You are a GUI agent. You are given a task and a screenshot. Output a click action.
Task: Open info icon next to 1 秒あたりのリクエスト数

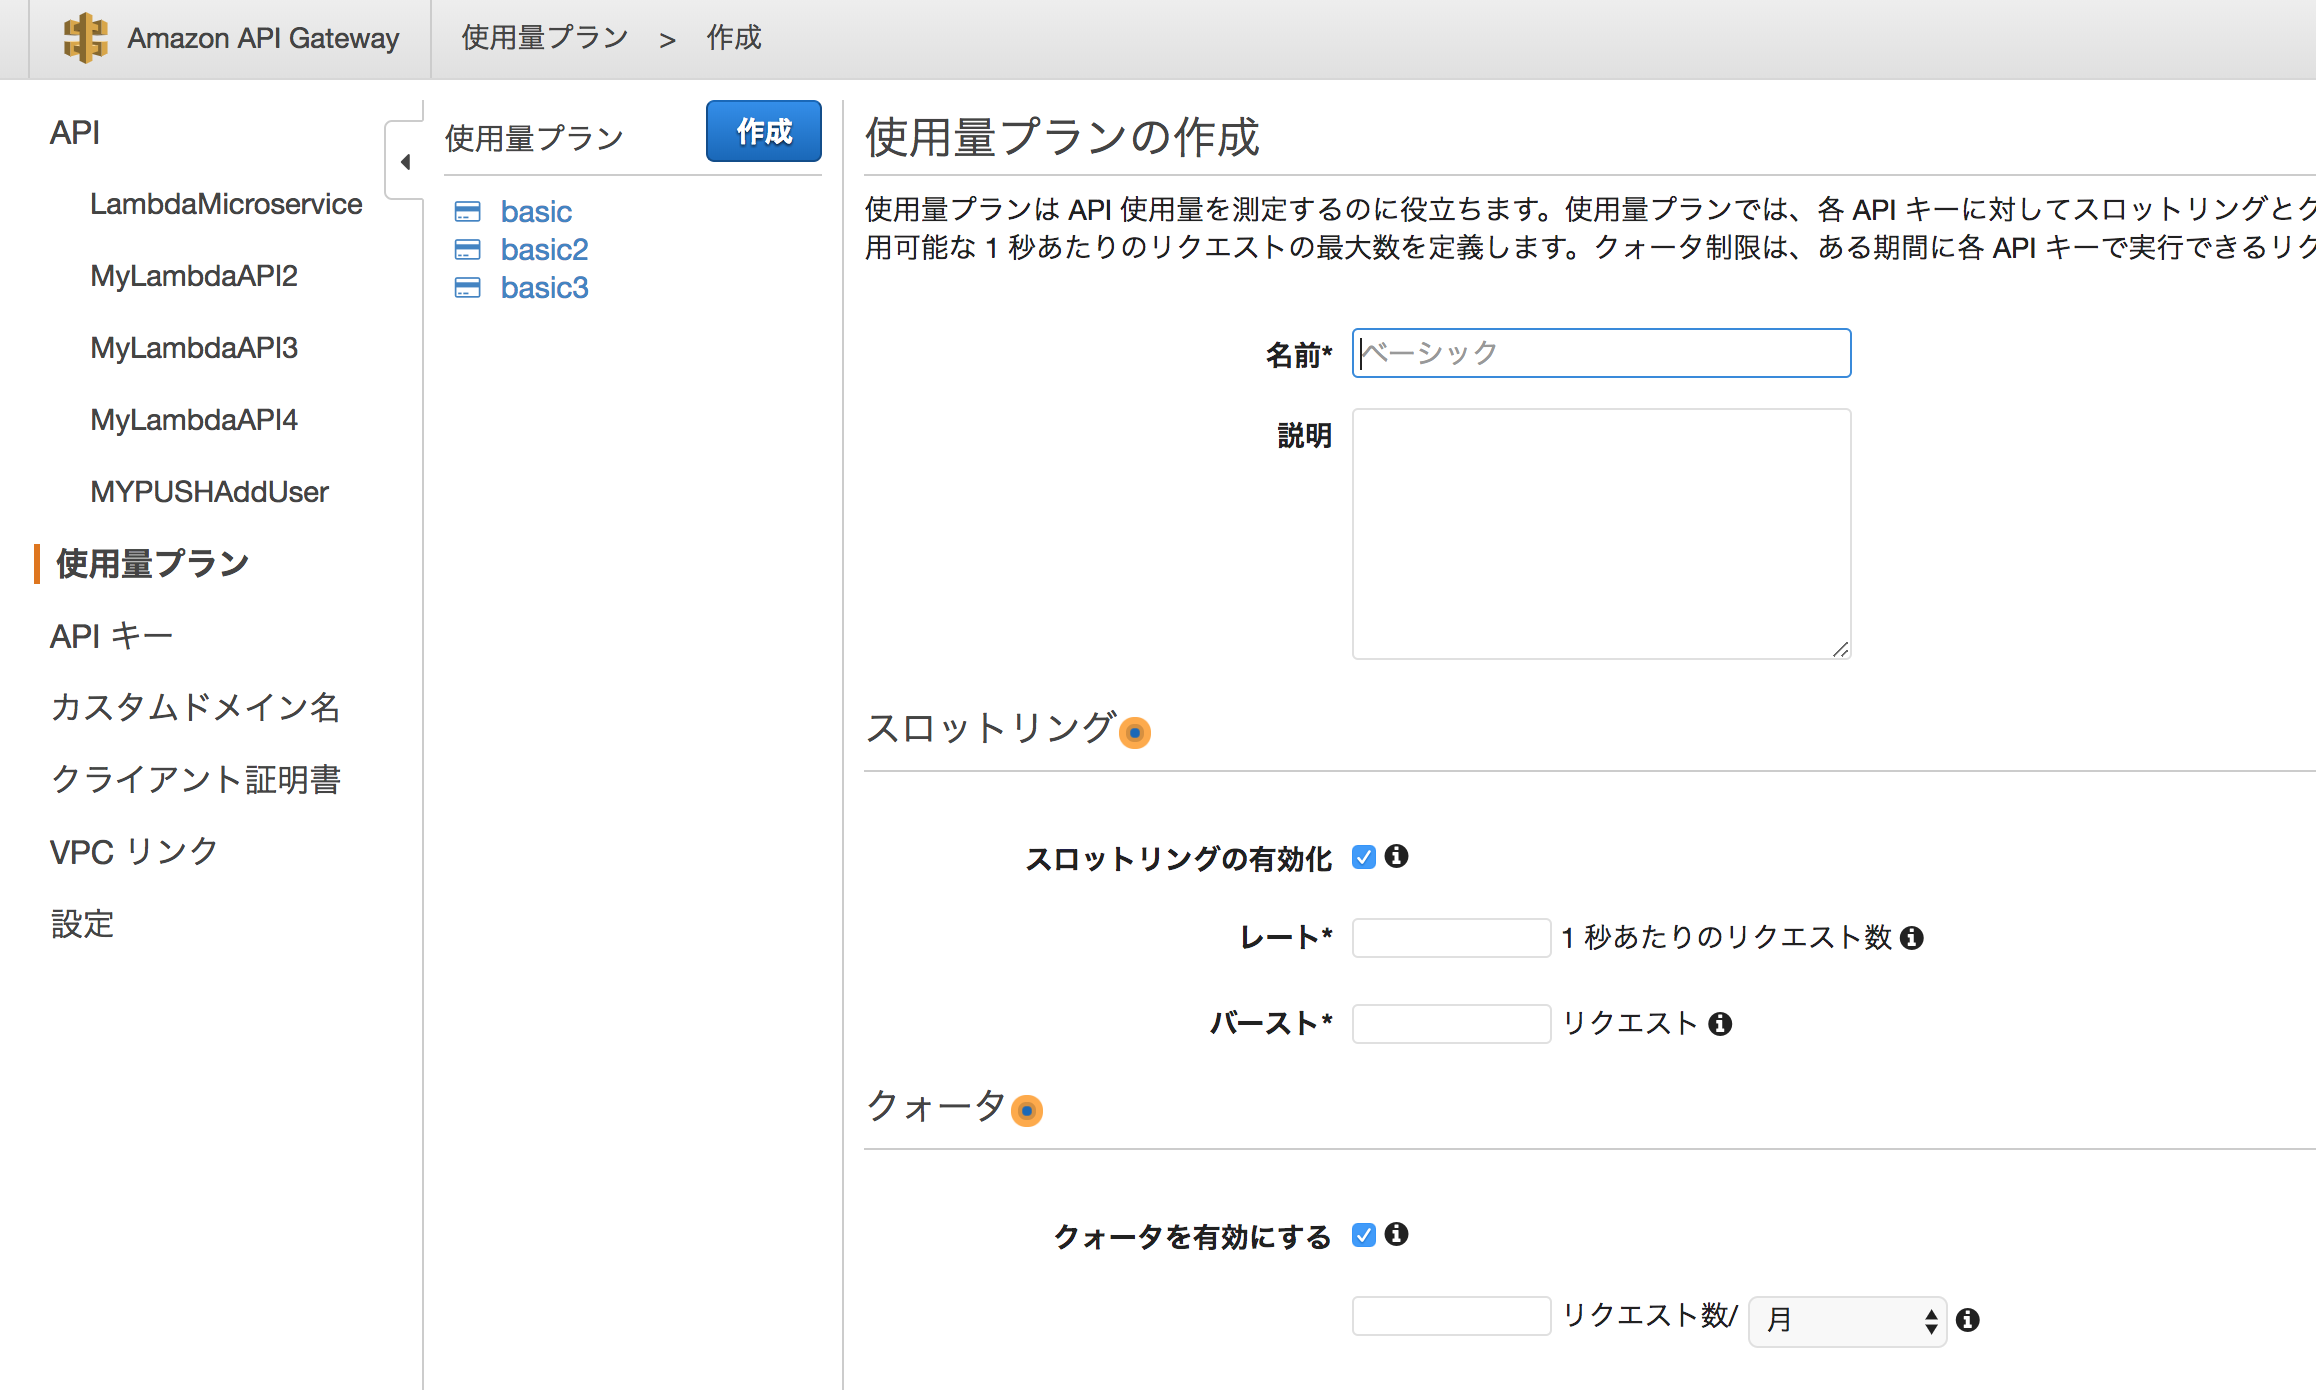1912,938
